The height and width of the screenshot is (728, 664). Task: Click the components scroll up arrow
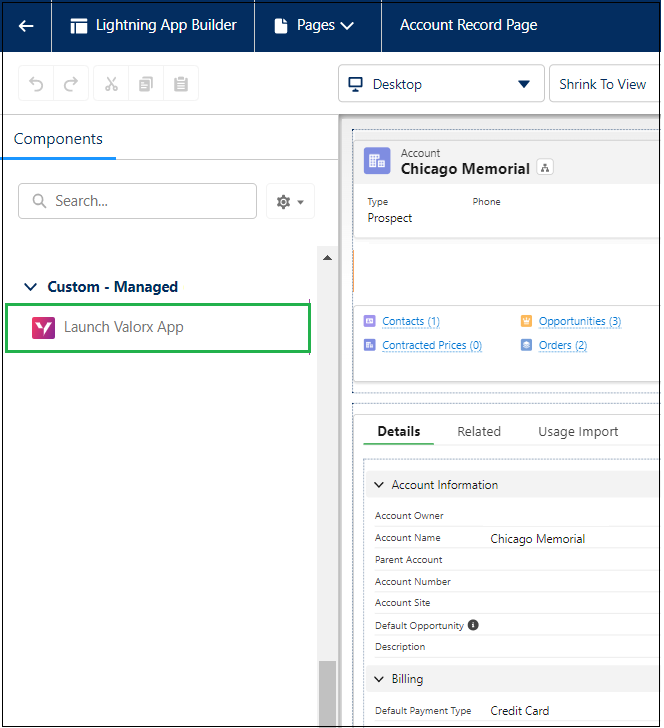click(x=327, y=258)
